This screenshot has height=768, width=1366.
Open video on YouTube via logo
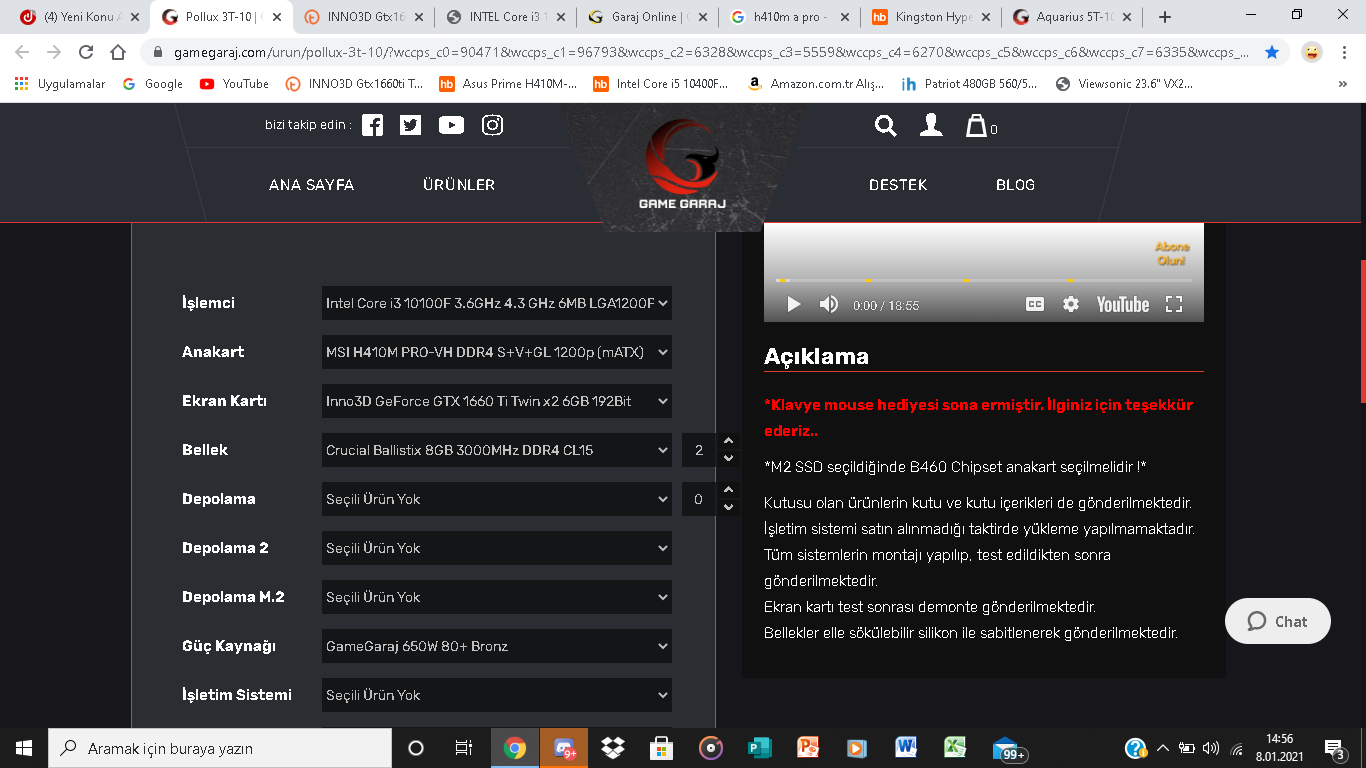(1122, 304)
